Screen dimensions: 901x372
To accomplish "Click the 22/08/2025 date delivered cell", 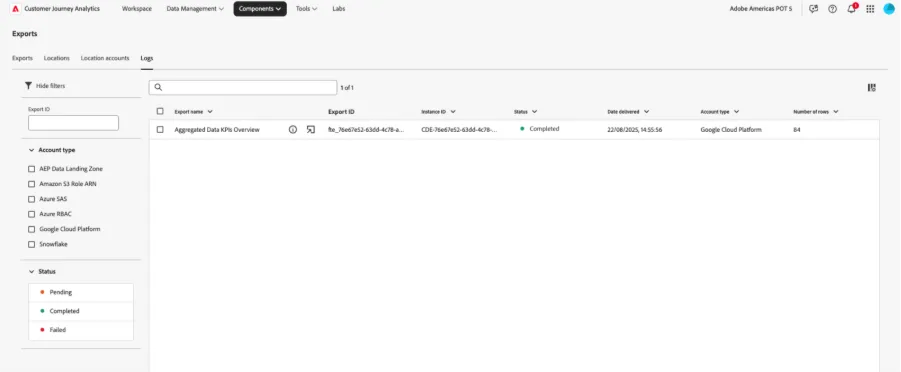I will click(x=635, y=130).
